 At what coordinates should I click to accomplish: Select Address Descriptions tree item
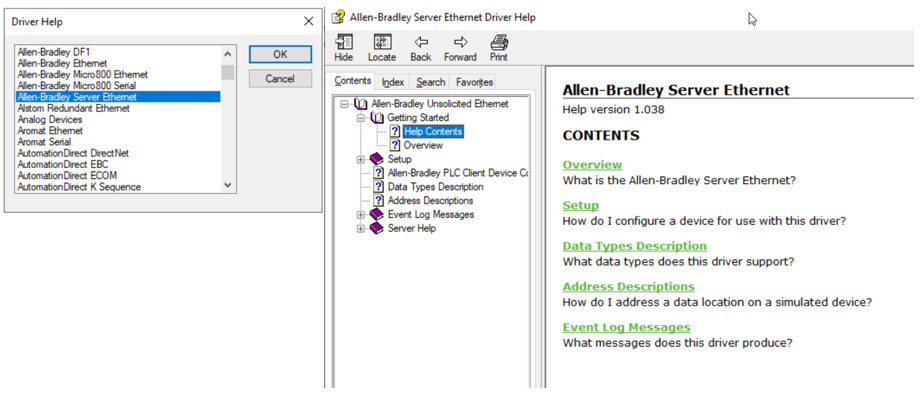click(430, 200)
